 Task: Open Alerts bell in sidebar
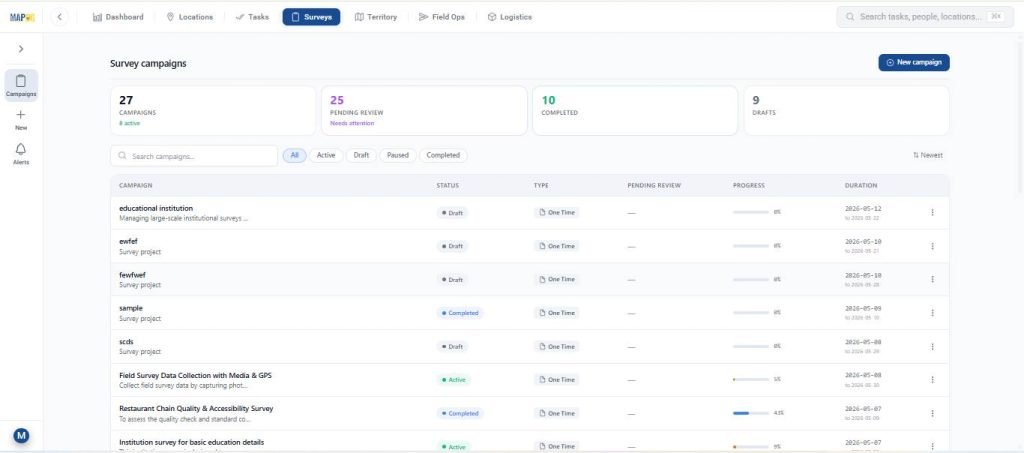pos(21,153)
